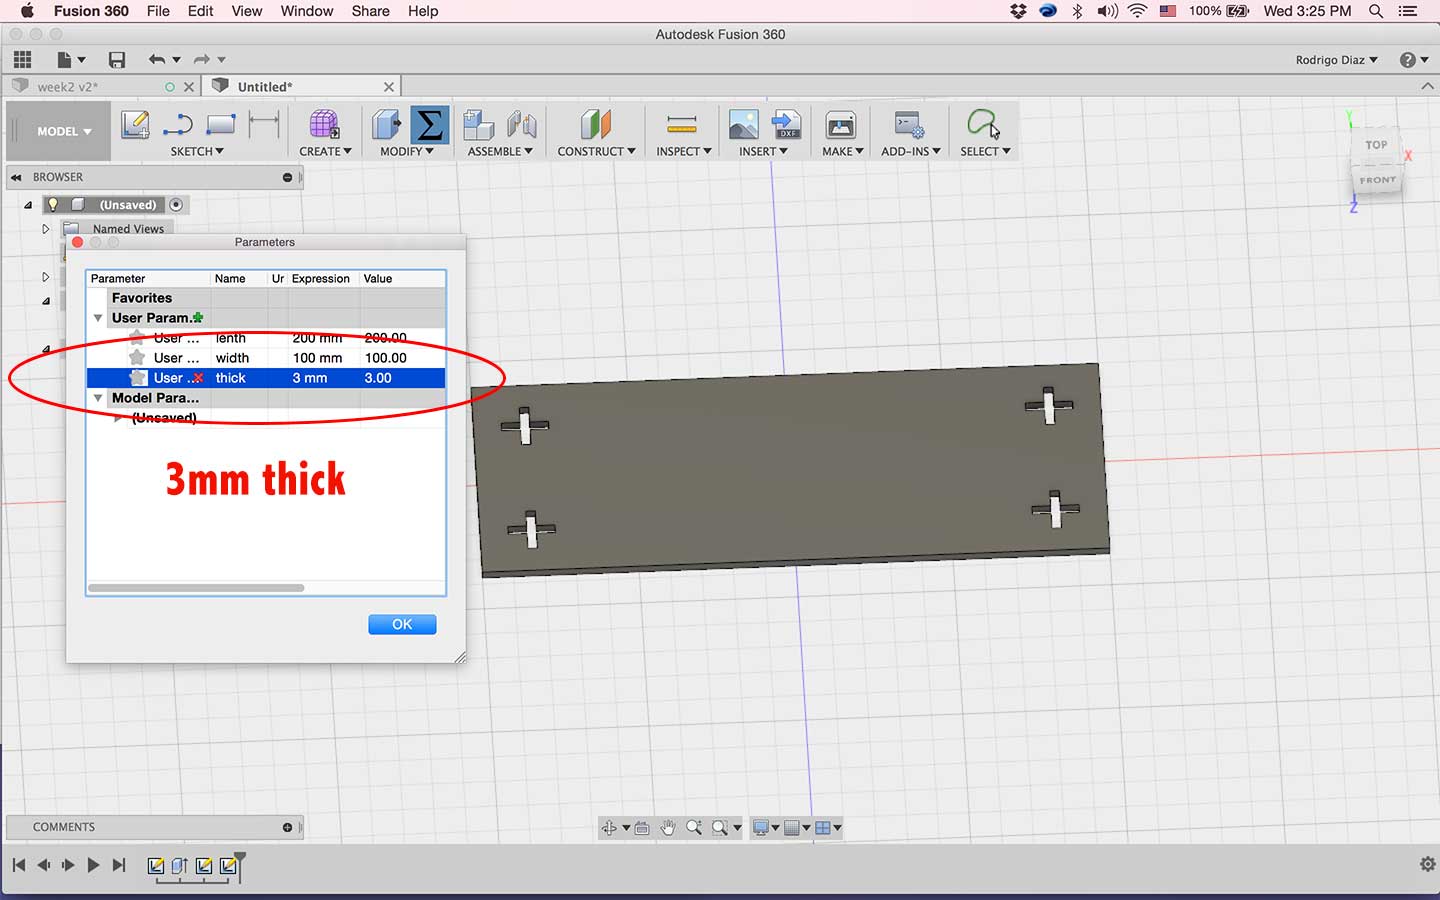Open Spotlight search in menu bar
The image size is (1440, 900).
(x=1376, y=11)
